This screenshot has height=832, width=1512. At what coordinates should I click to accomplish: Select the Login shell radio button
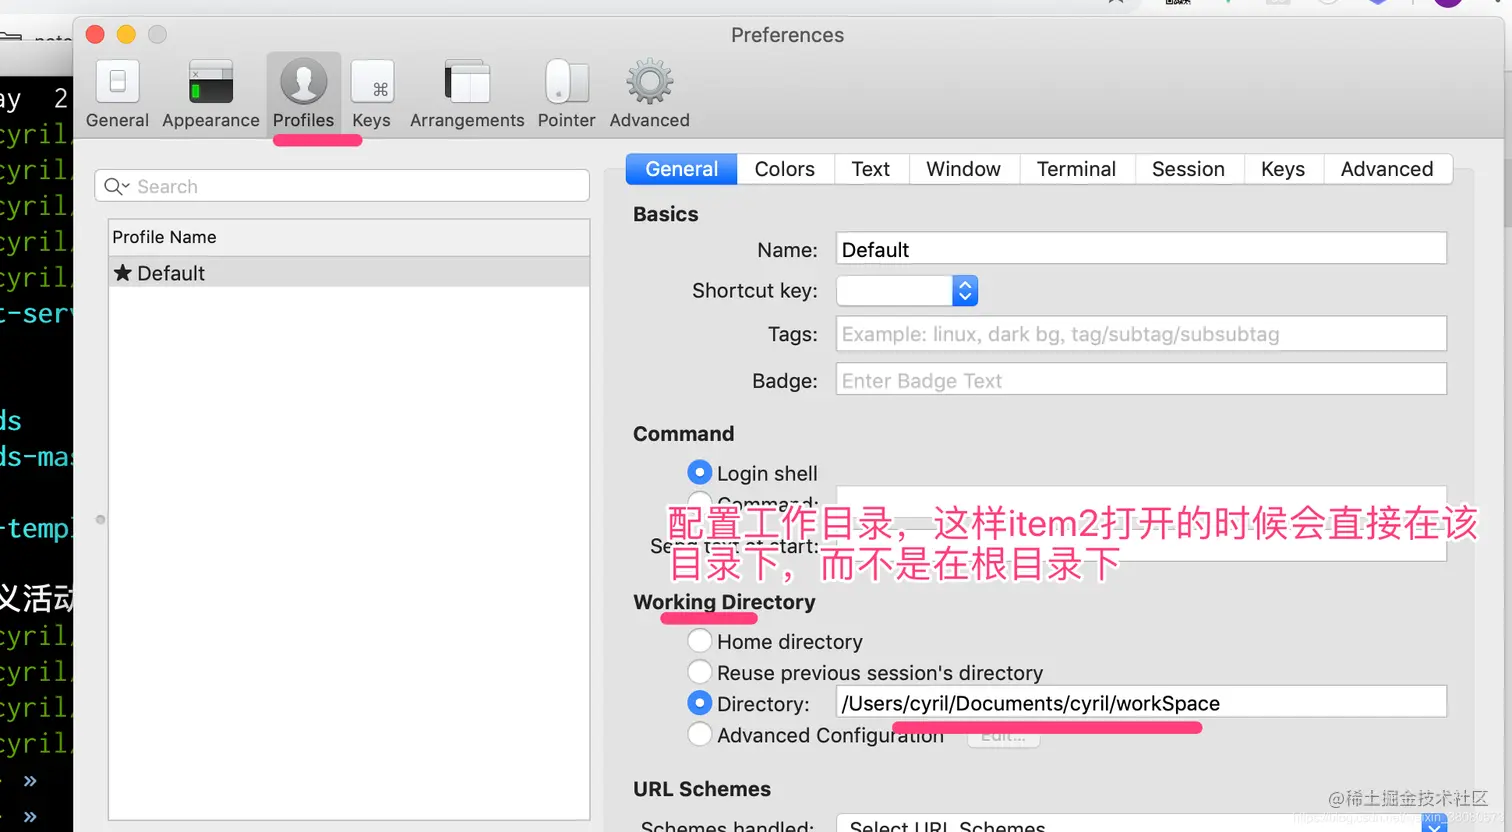click(700, 472)
